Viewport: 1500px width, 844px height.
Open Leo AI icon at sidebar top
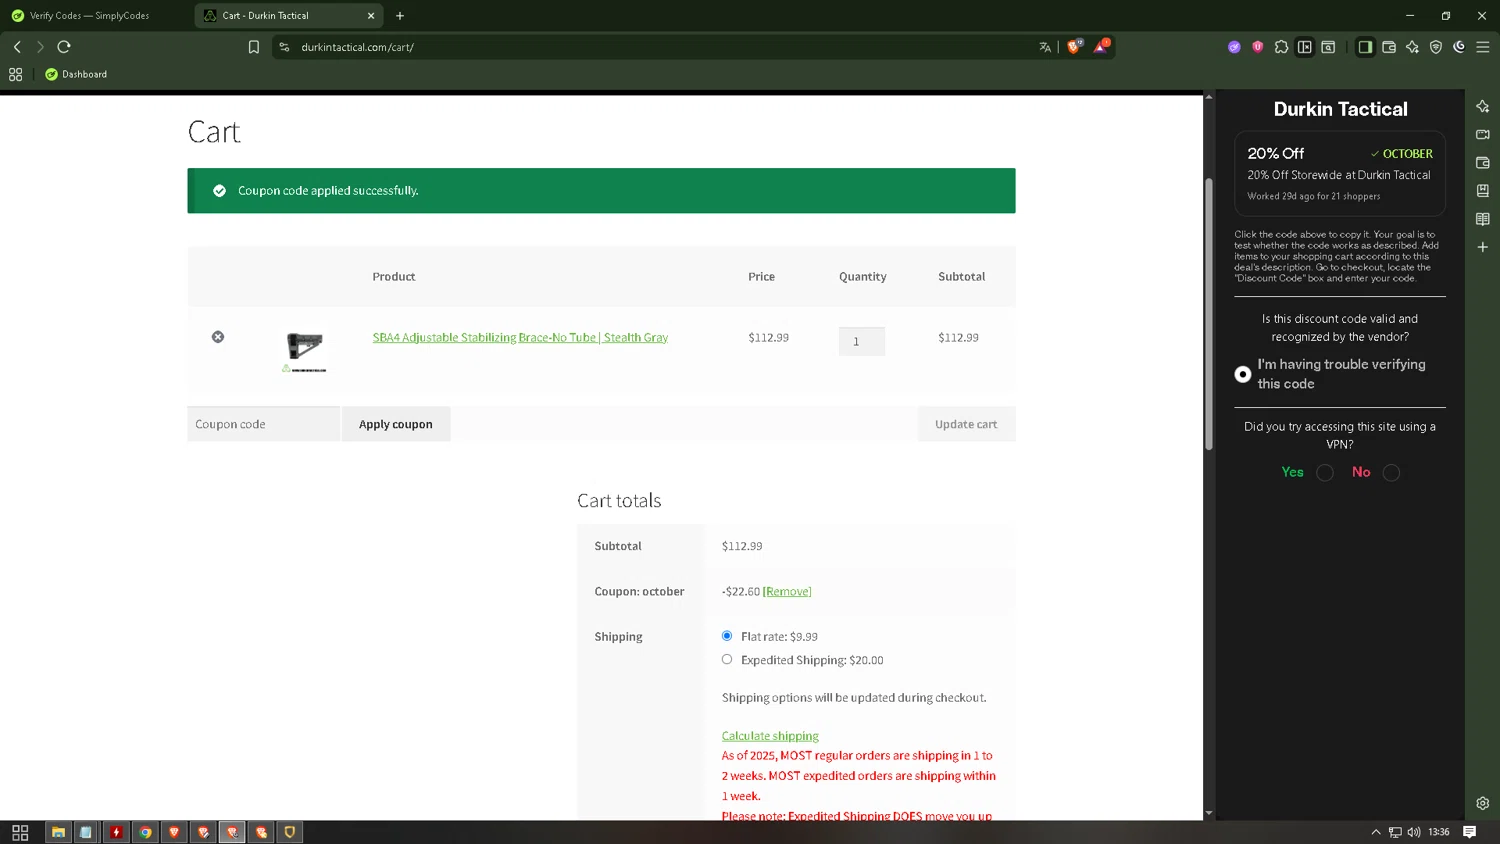1483,107
